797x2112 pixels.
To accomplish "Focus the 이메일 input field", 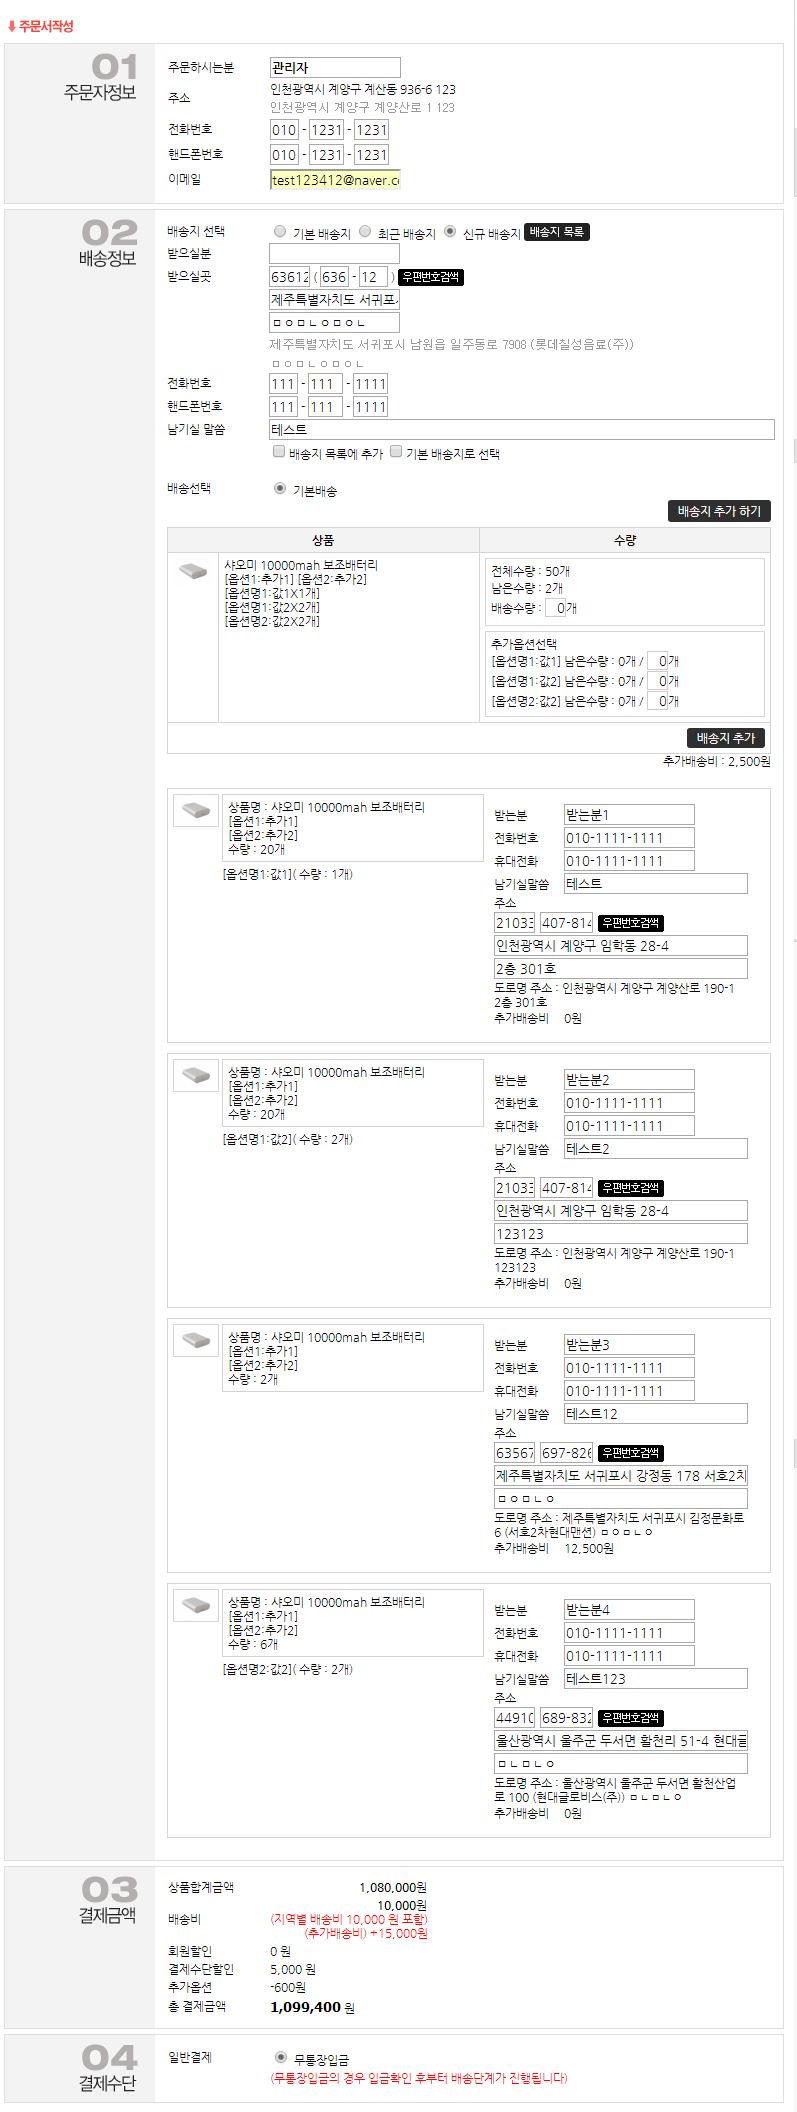I will tap(335, 180).
